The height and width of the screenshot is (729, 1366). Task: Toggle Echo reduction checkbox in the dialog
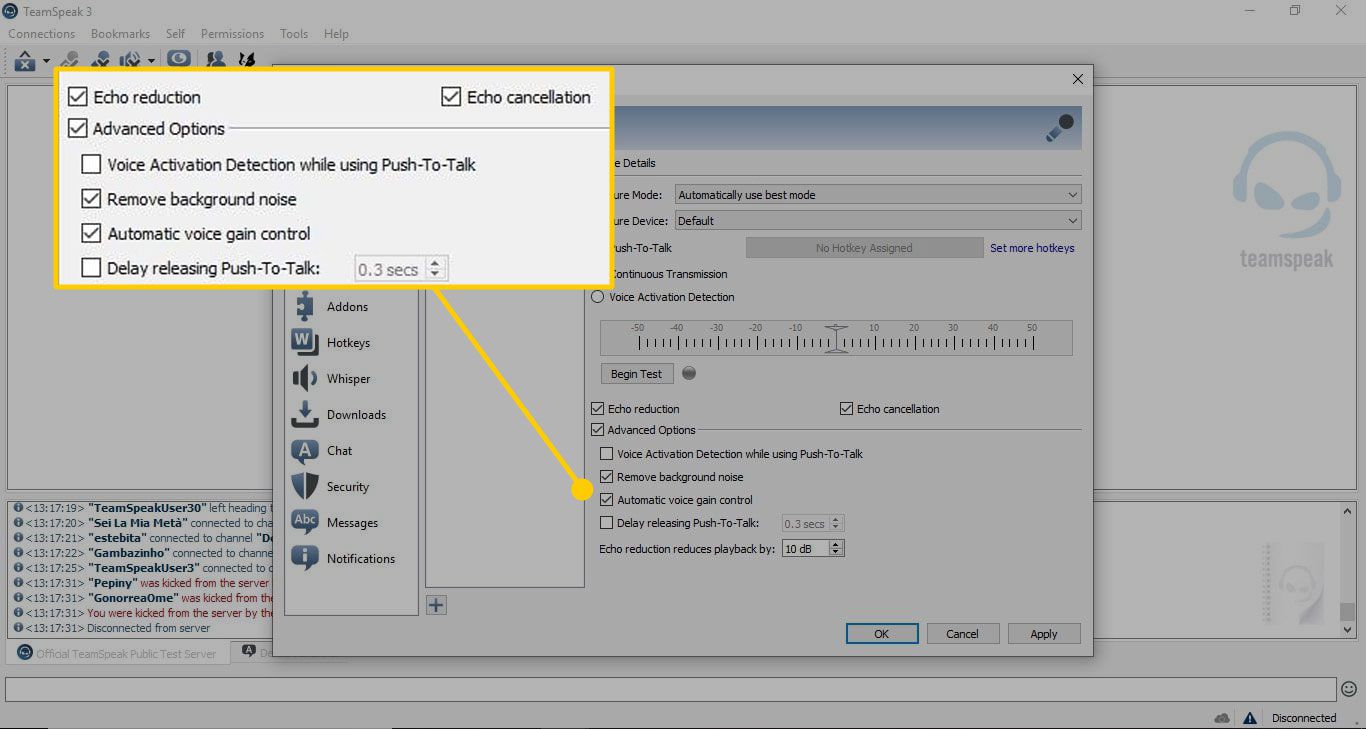tap(598, 409)
